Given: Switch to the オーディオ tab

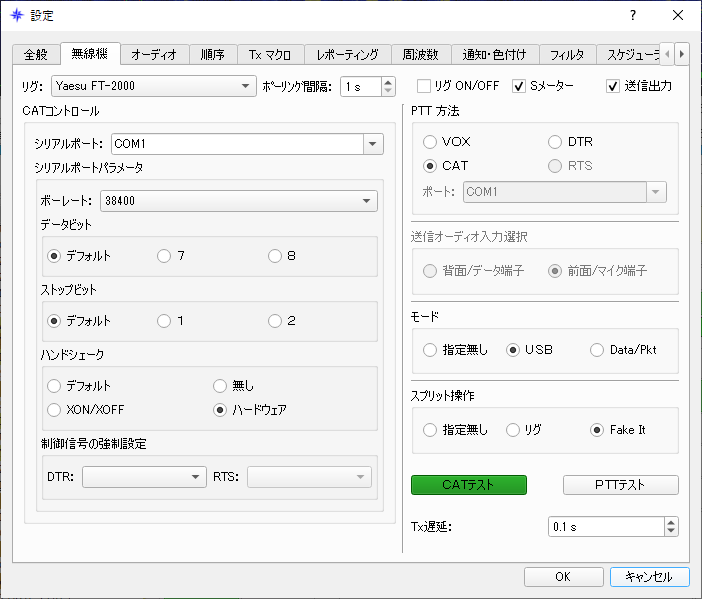Looking at the screenshot, I should (154, 54).
